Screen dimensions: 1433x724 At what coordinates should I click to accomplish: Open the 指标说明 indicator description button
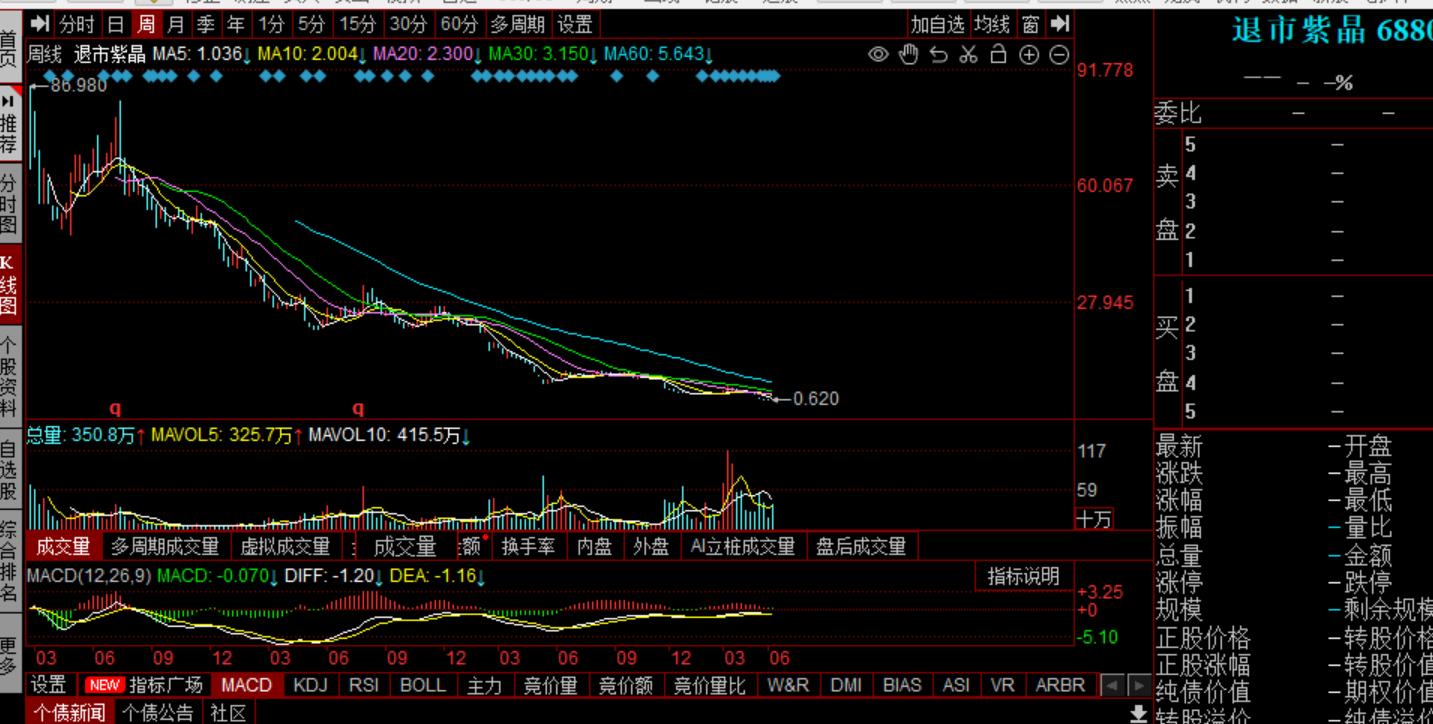pyautogui.click(x=1022, y=576)
